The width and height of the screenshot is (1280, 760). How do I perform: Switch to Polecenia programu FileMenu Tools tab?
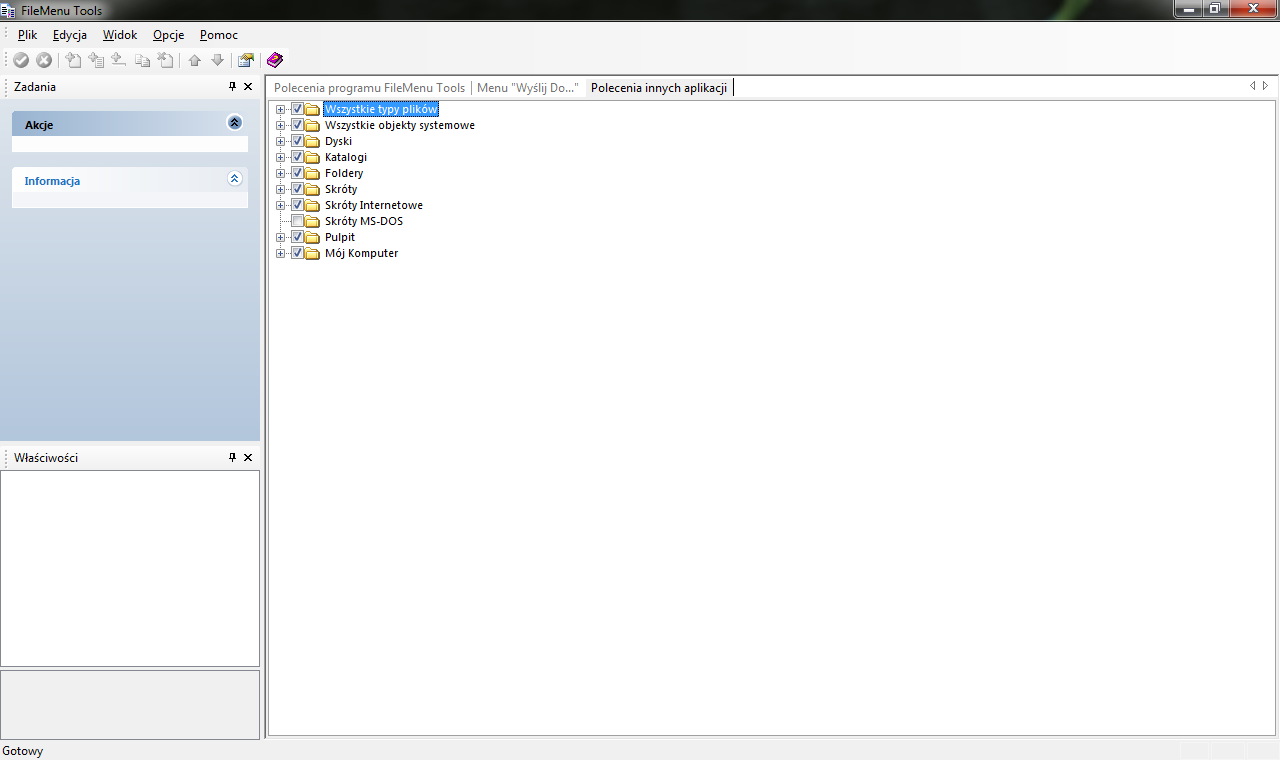tap(369, 88)
